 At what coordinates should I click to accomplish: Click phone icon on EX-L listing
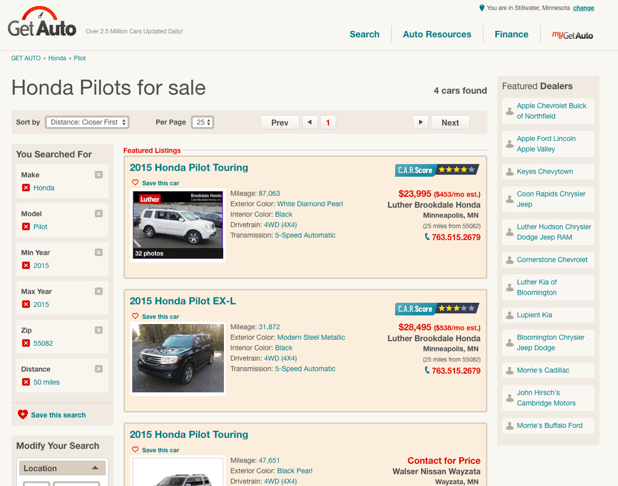pyautogui.click(x=427, y=371)
